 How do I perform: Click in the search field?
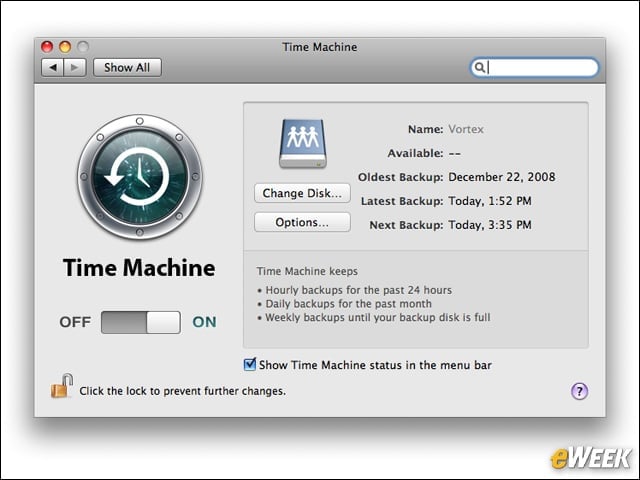click(535, 67)
